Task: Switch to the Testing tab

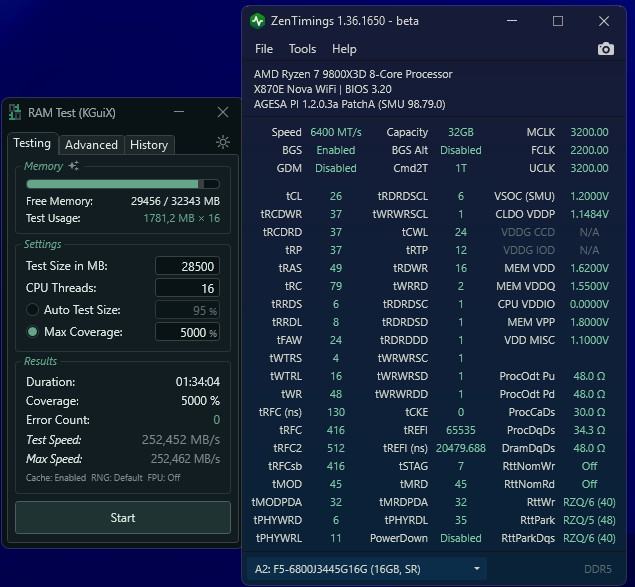Action: pos(32,143)
